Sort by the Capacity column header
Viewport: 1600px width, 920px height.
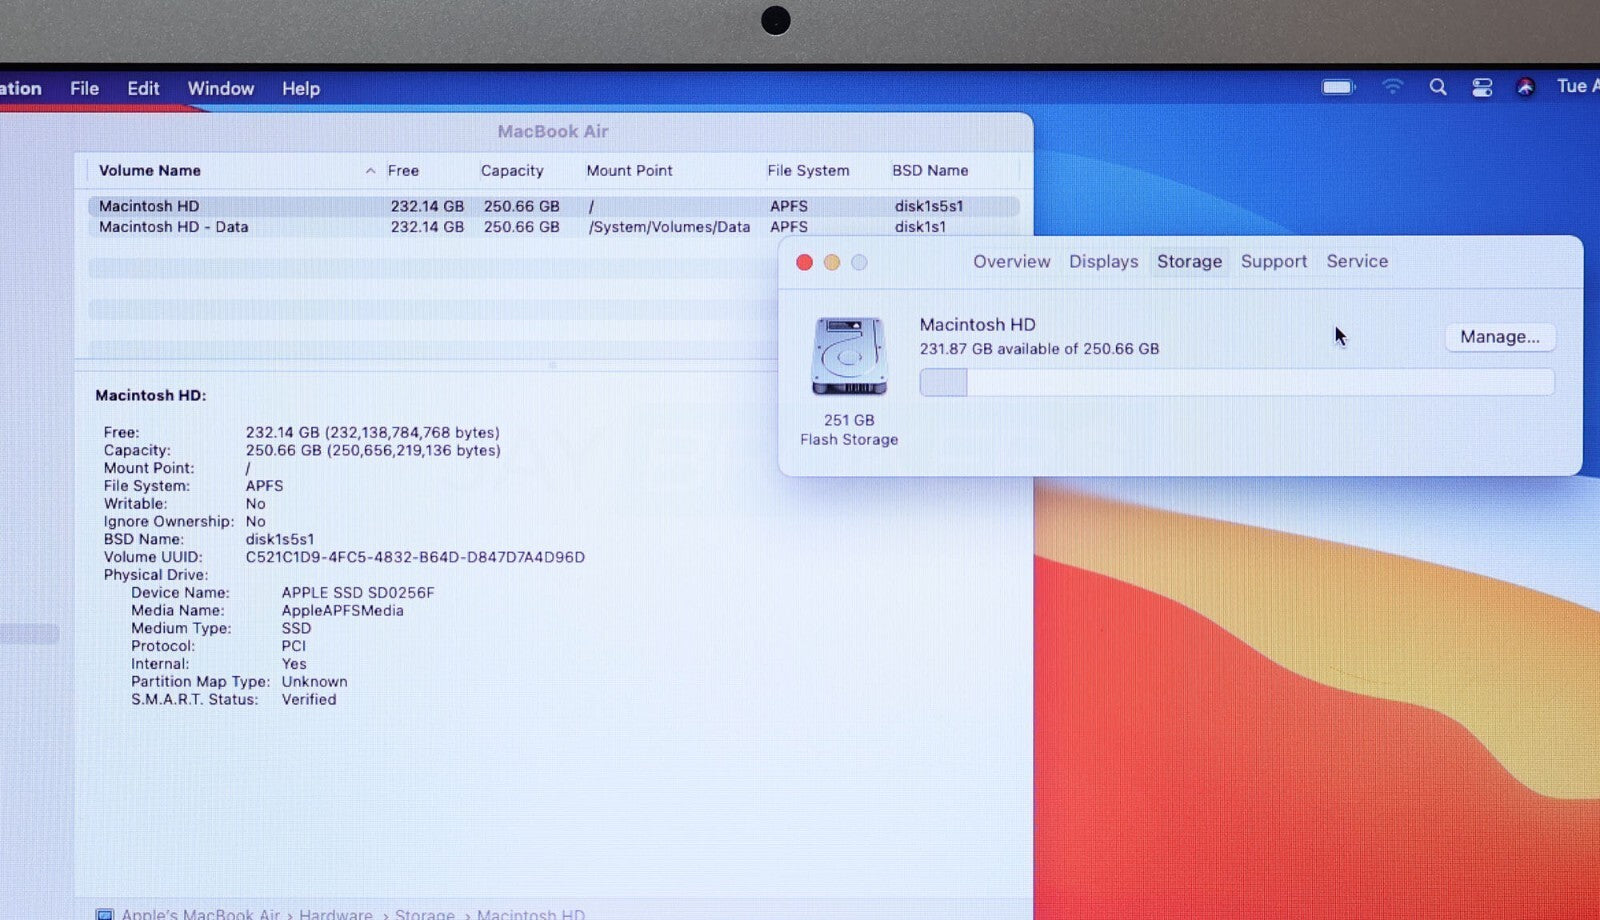point(512,170)
